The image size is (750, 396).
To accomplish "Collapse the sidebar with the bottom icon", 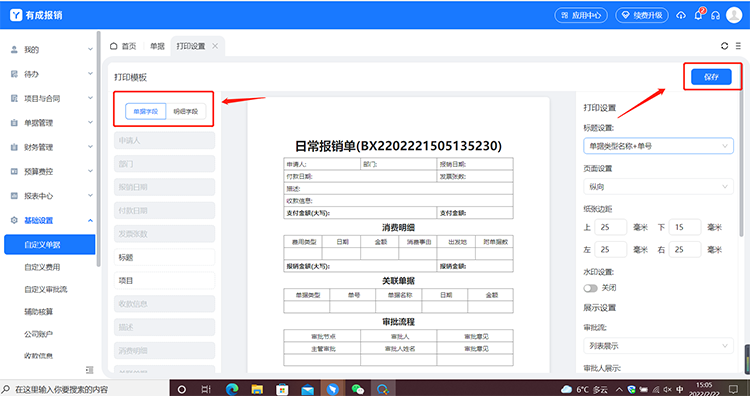I will pos(89,370).
